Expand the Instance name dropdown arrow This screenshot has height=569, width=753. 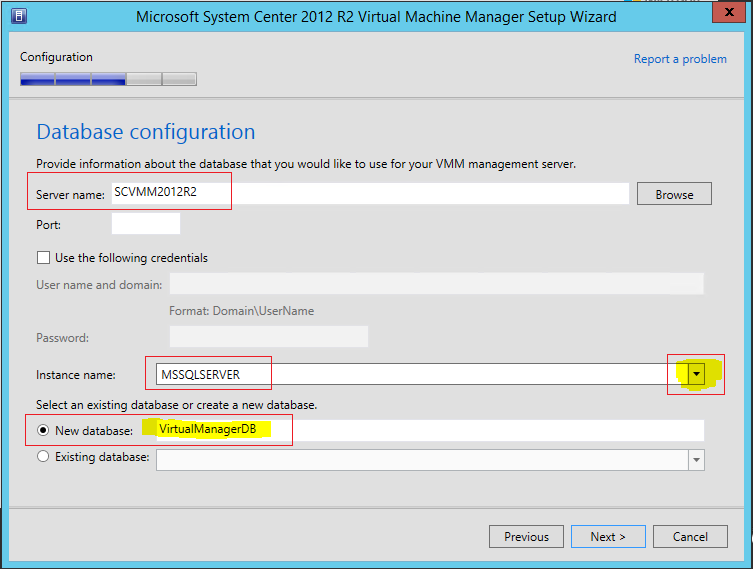point(696,374)
